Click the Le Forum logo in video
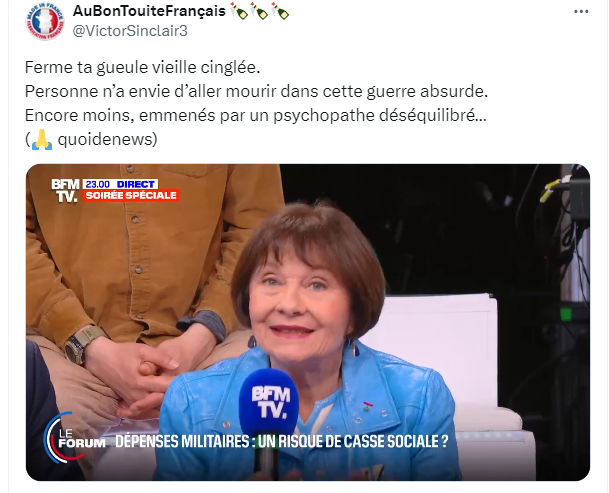This screenshot has height=493, width=609. click(74, 438)
